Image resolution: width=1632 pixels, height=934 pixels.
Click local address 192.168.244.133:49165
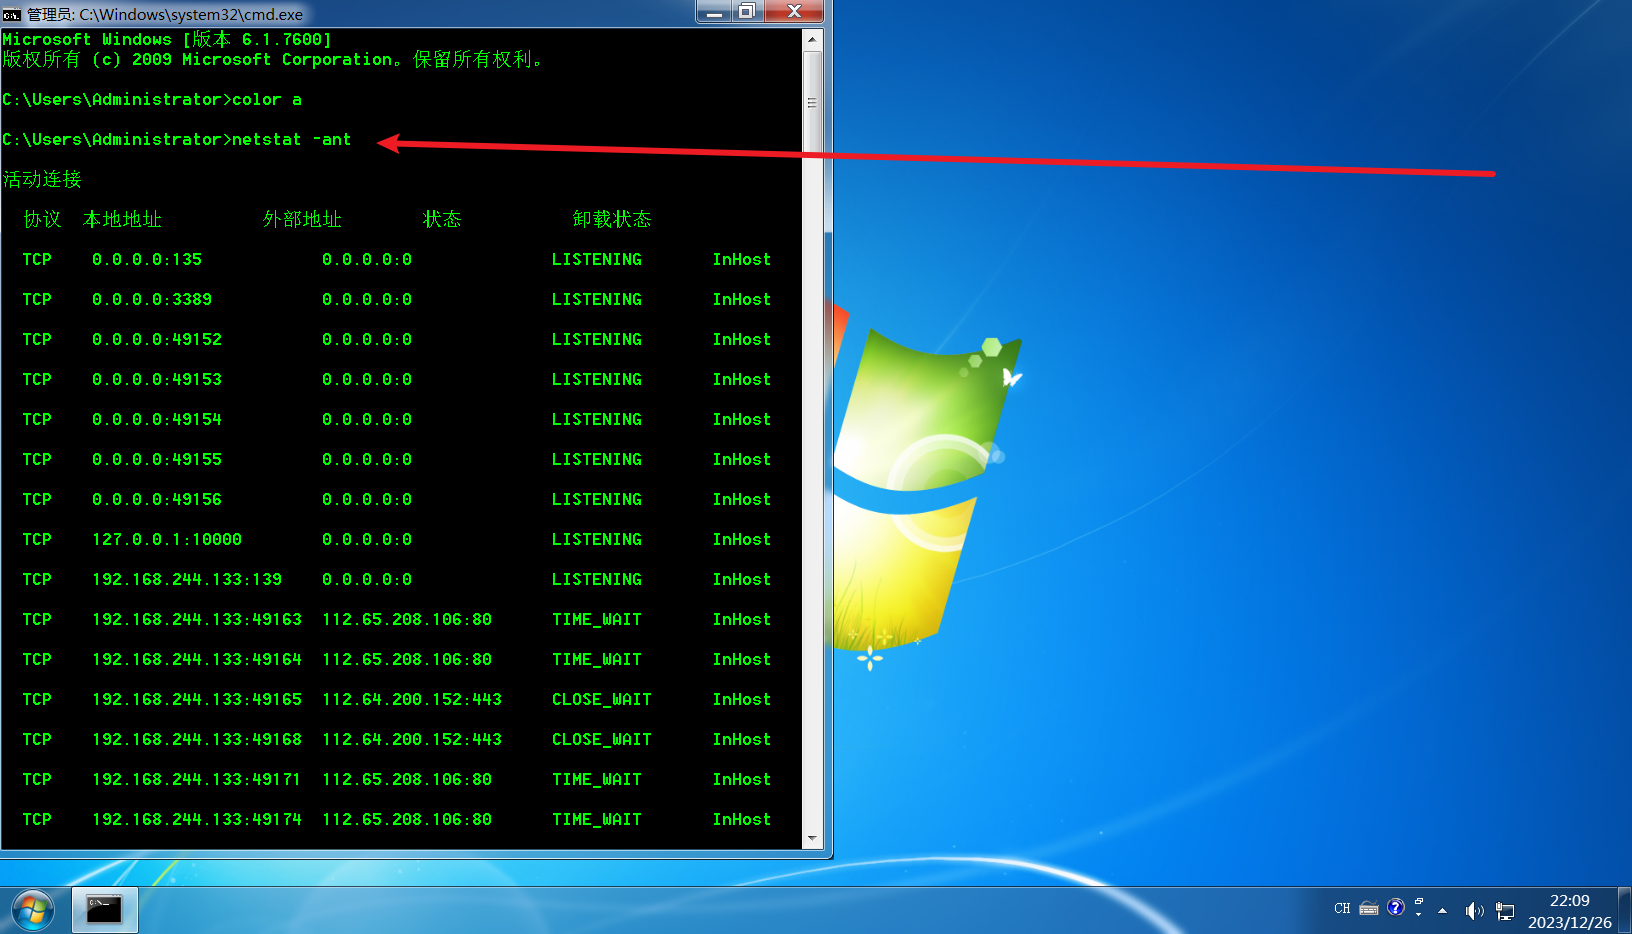pyautogui.click(x=197, y=699)
